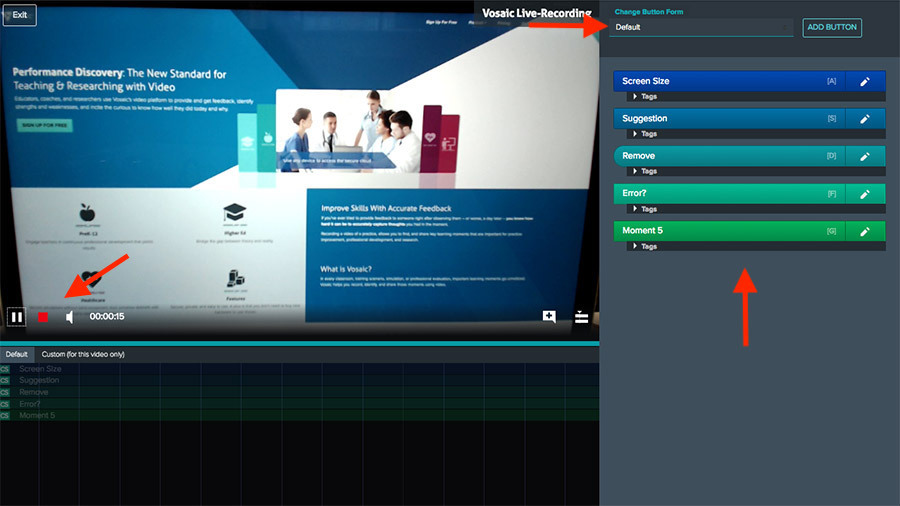Open the Change Button Form dropdown

point(701,27)
